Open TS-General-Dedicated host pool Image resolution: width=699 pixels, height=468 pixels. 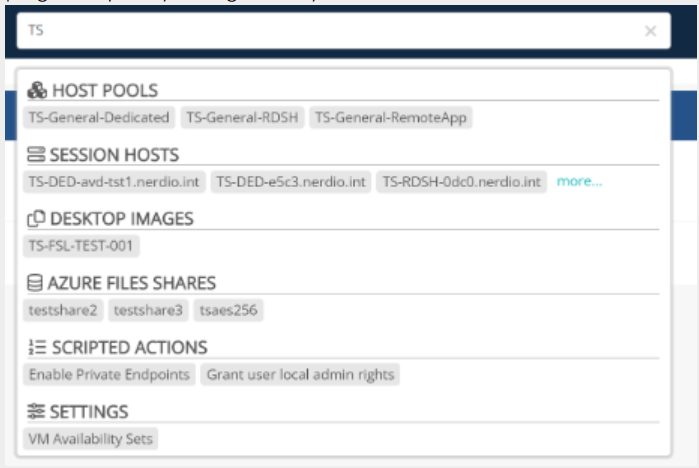[x=98, y=118]
